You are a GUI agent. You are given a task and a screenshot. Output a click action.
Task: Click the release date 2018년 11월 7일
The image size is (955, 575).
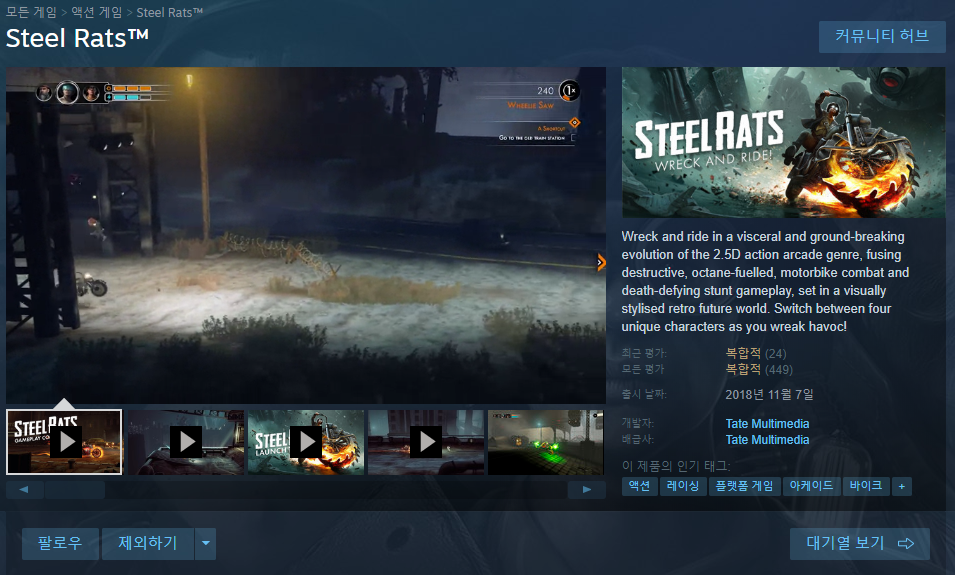tap(769, 395)
